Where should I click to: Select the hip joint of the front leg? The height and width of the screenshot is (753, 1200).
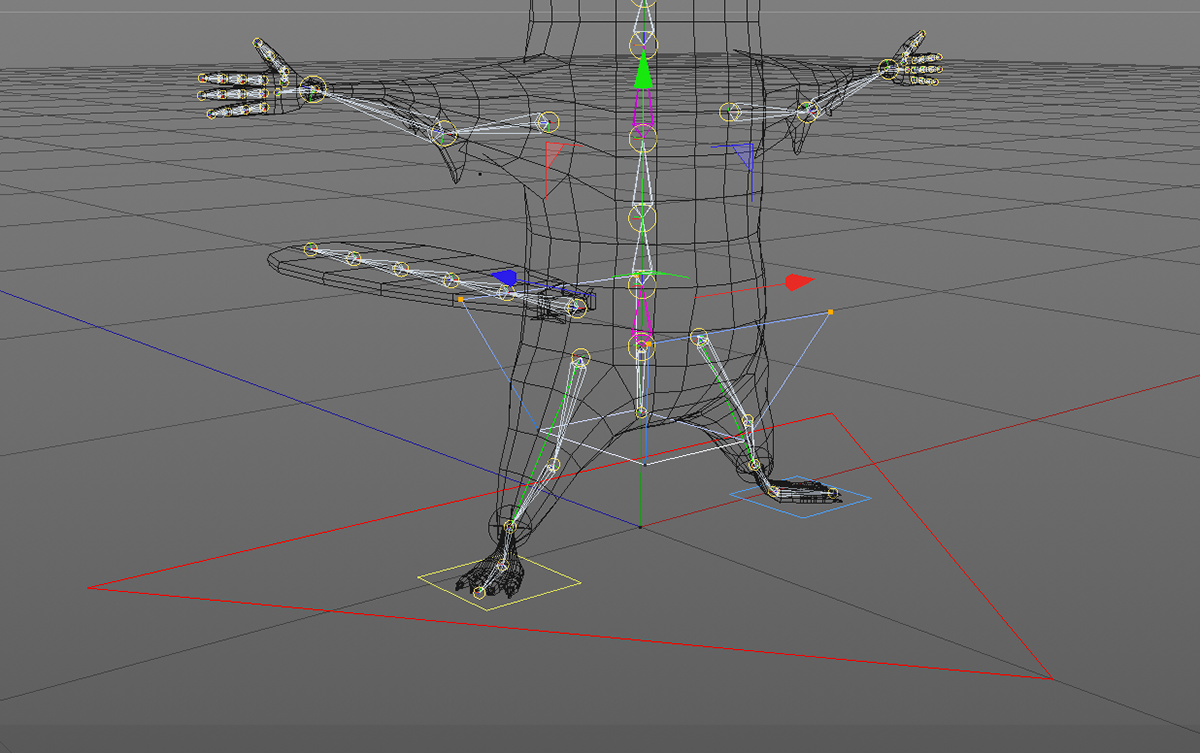coord(581,356)
